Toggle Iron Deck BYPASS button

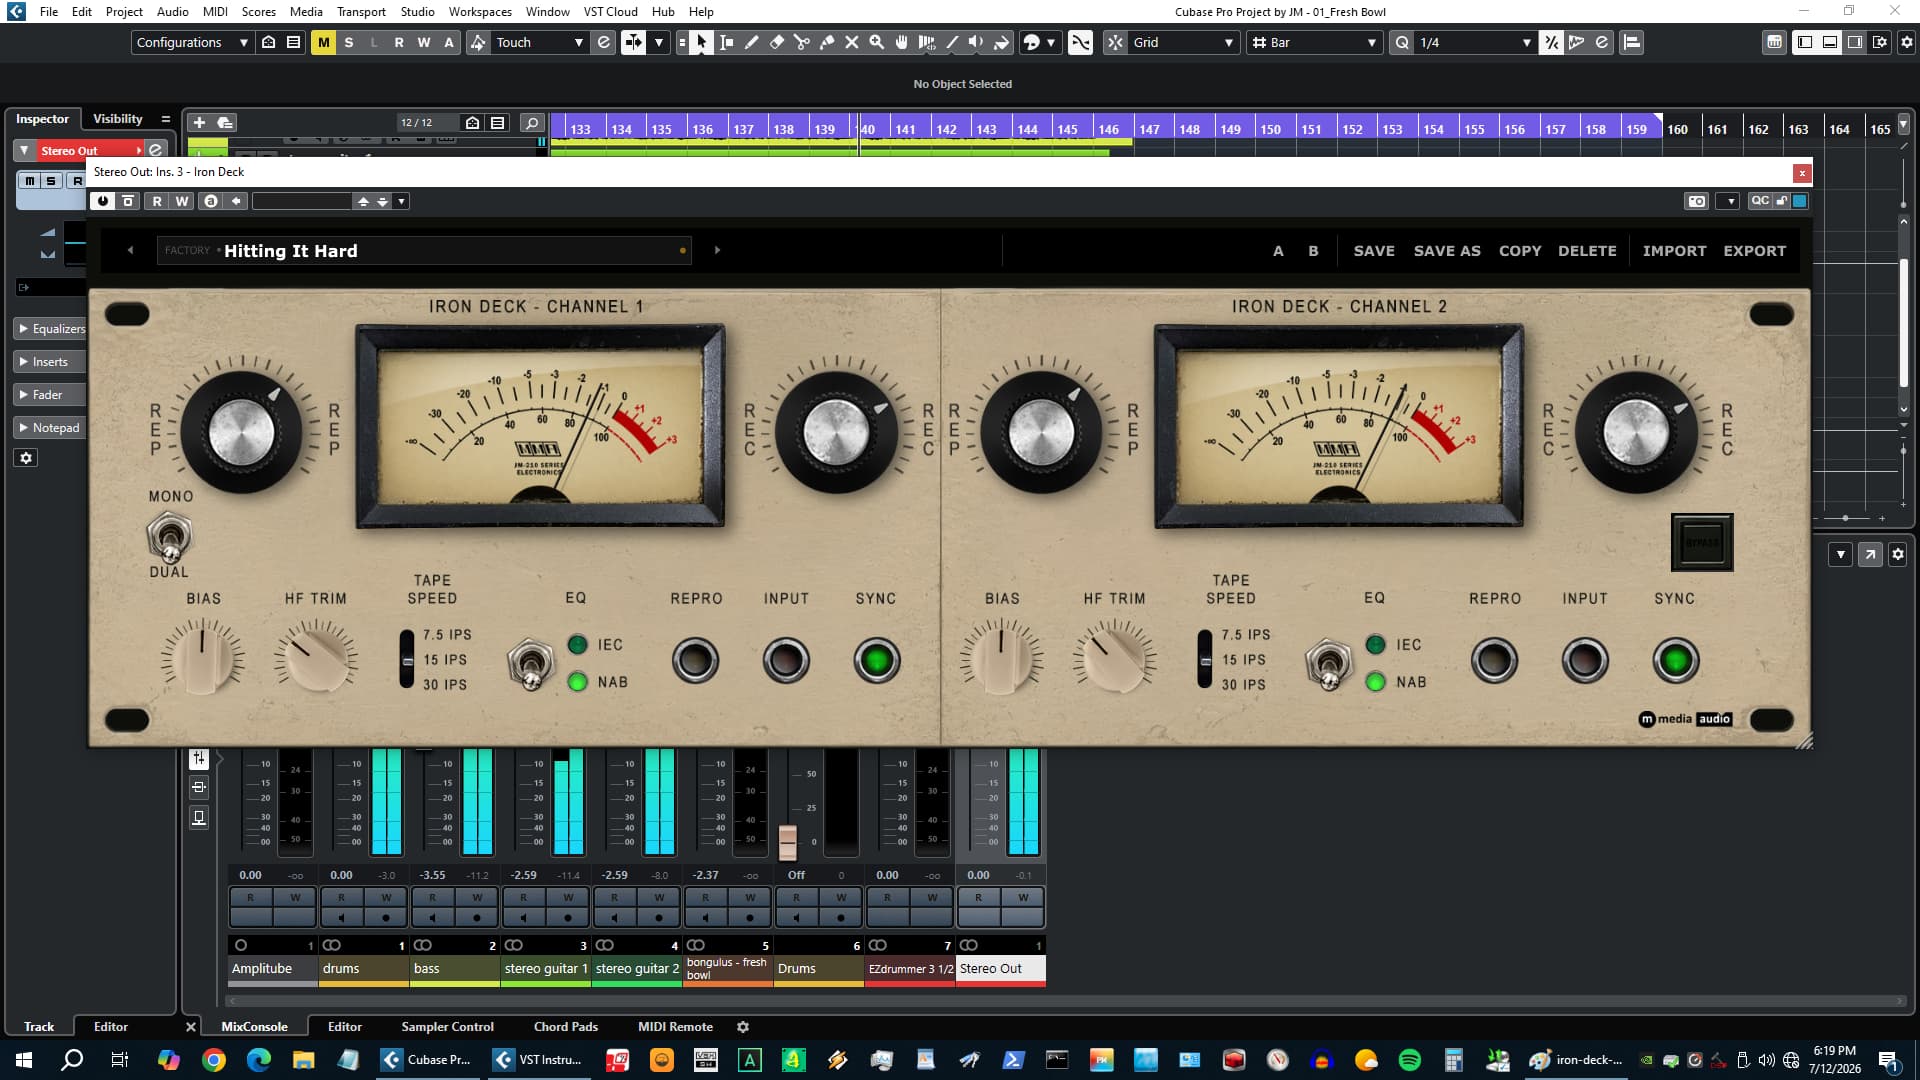[x=1702, y=542]
